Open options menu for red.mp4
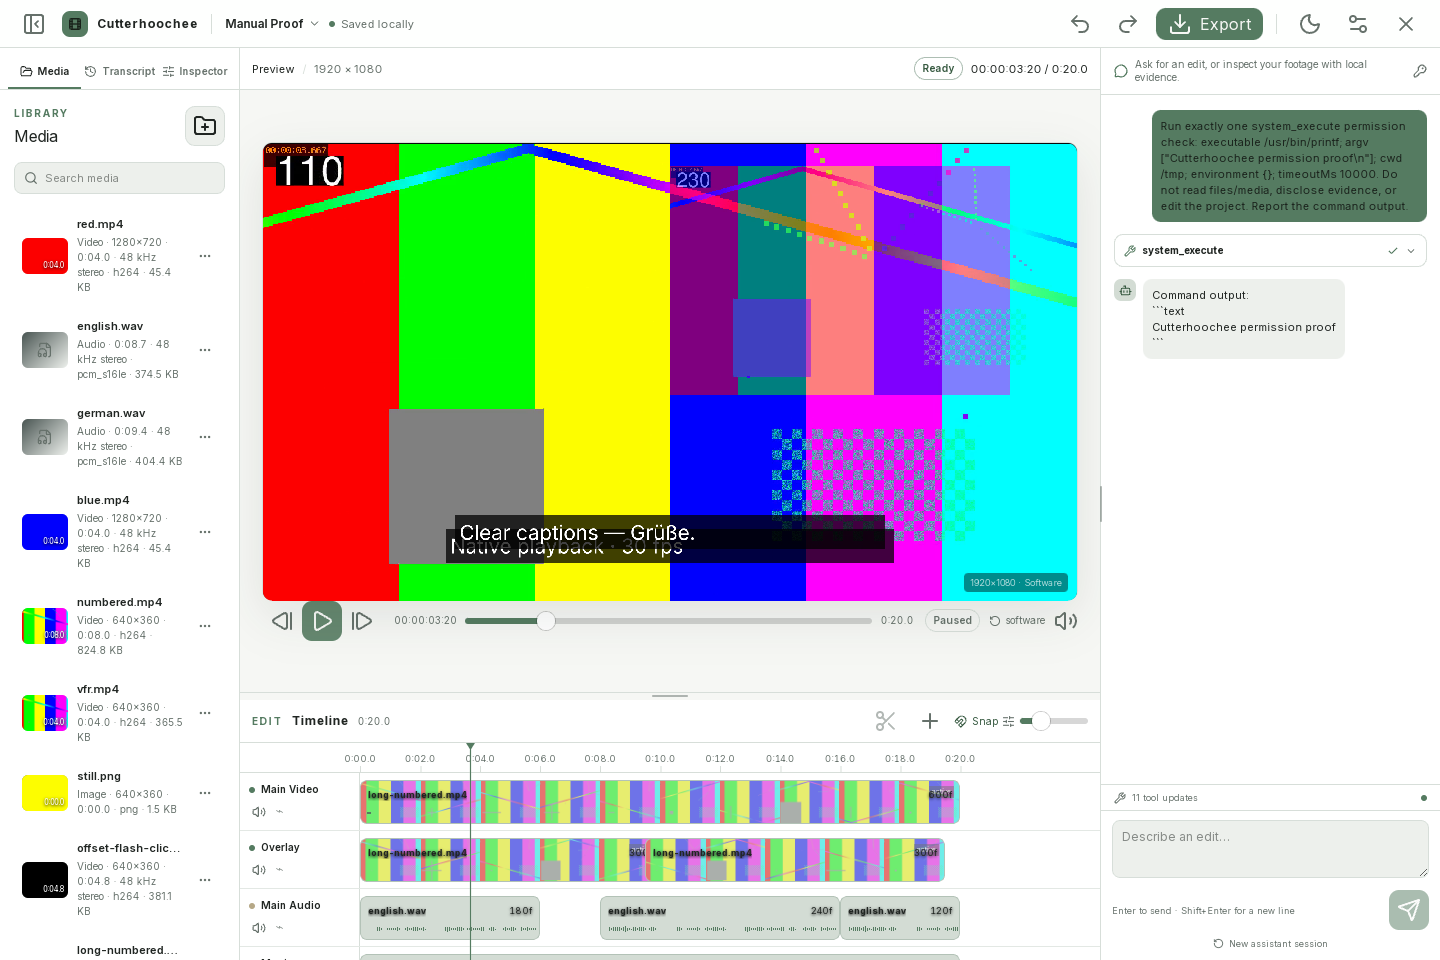Screen dimensions: 1440x960 pyautogui.click(x=205, y=256)
